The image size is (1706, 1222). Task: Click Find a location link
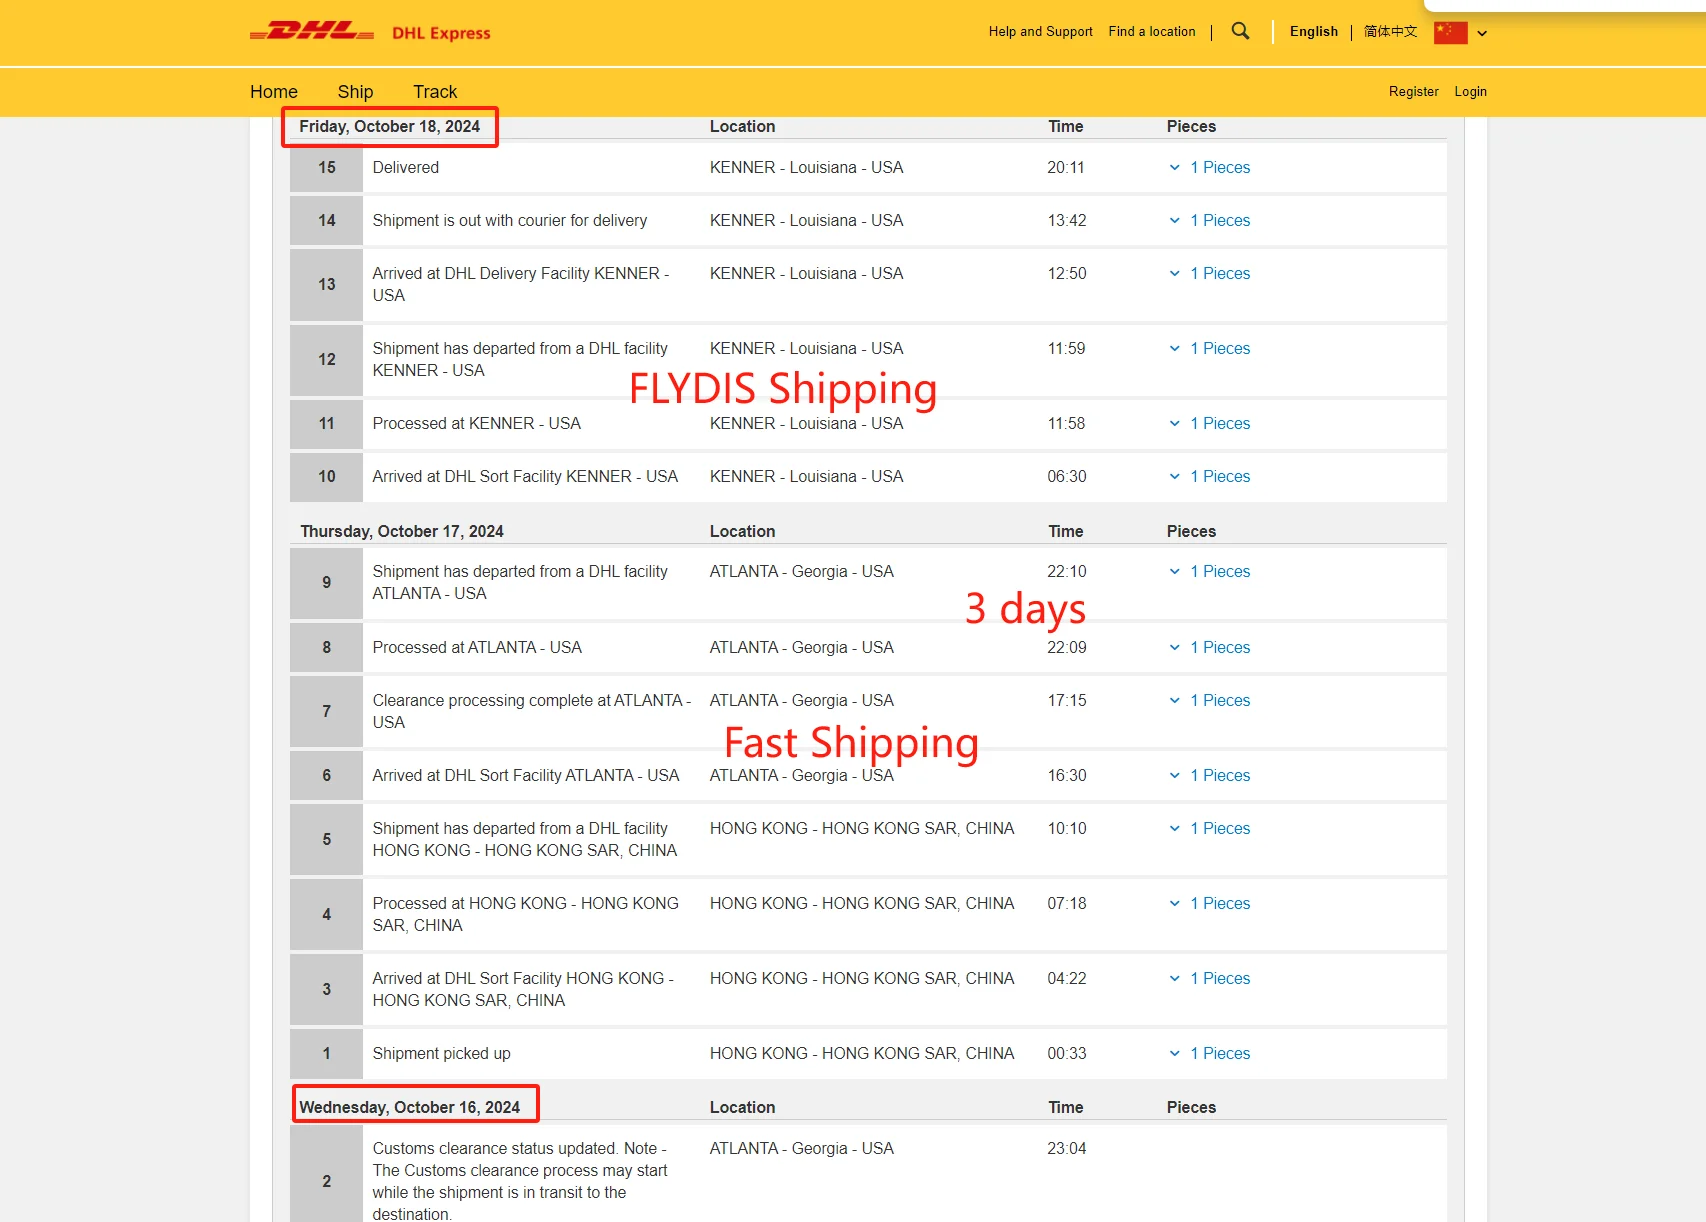(x=1151, y=32)
